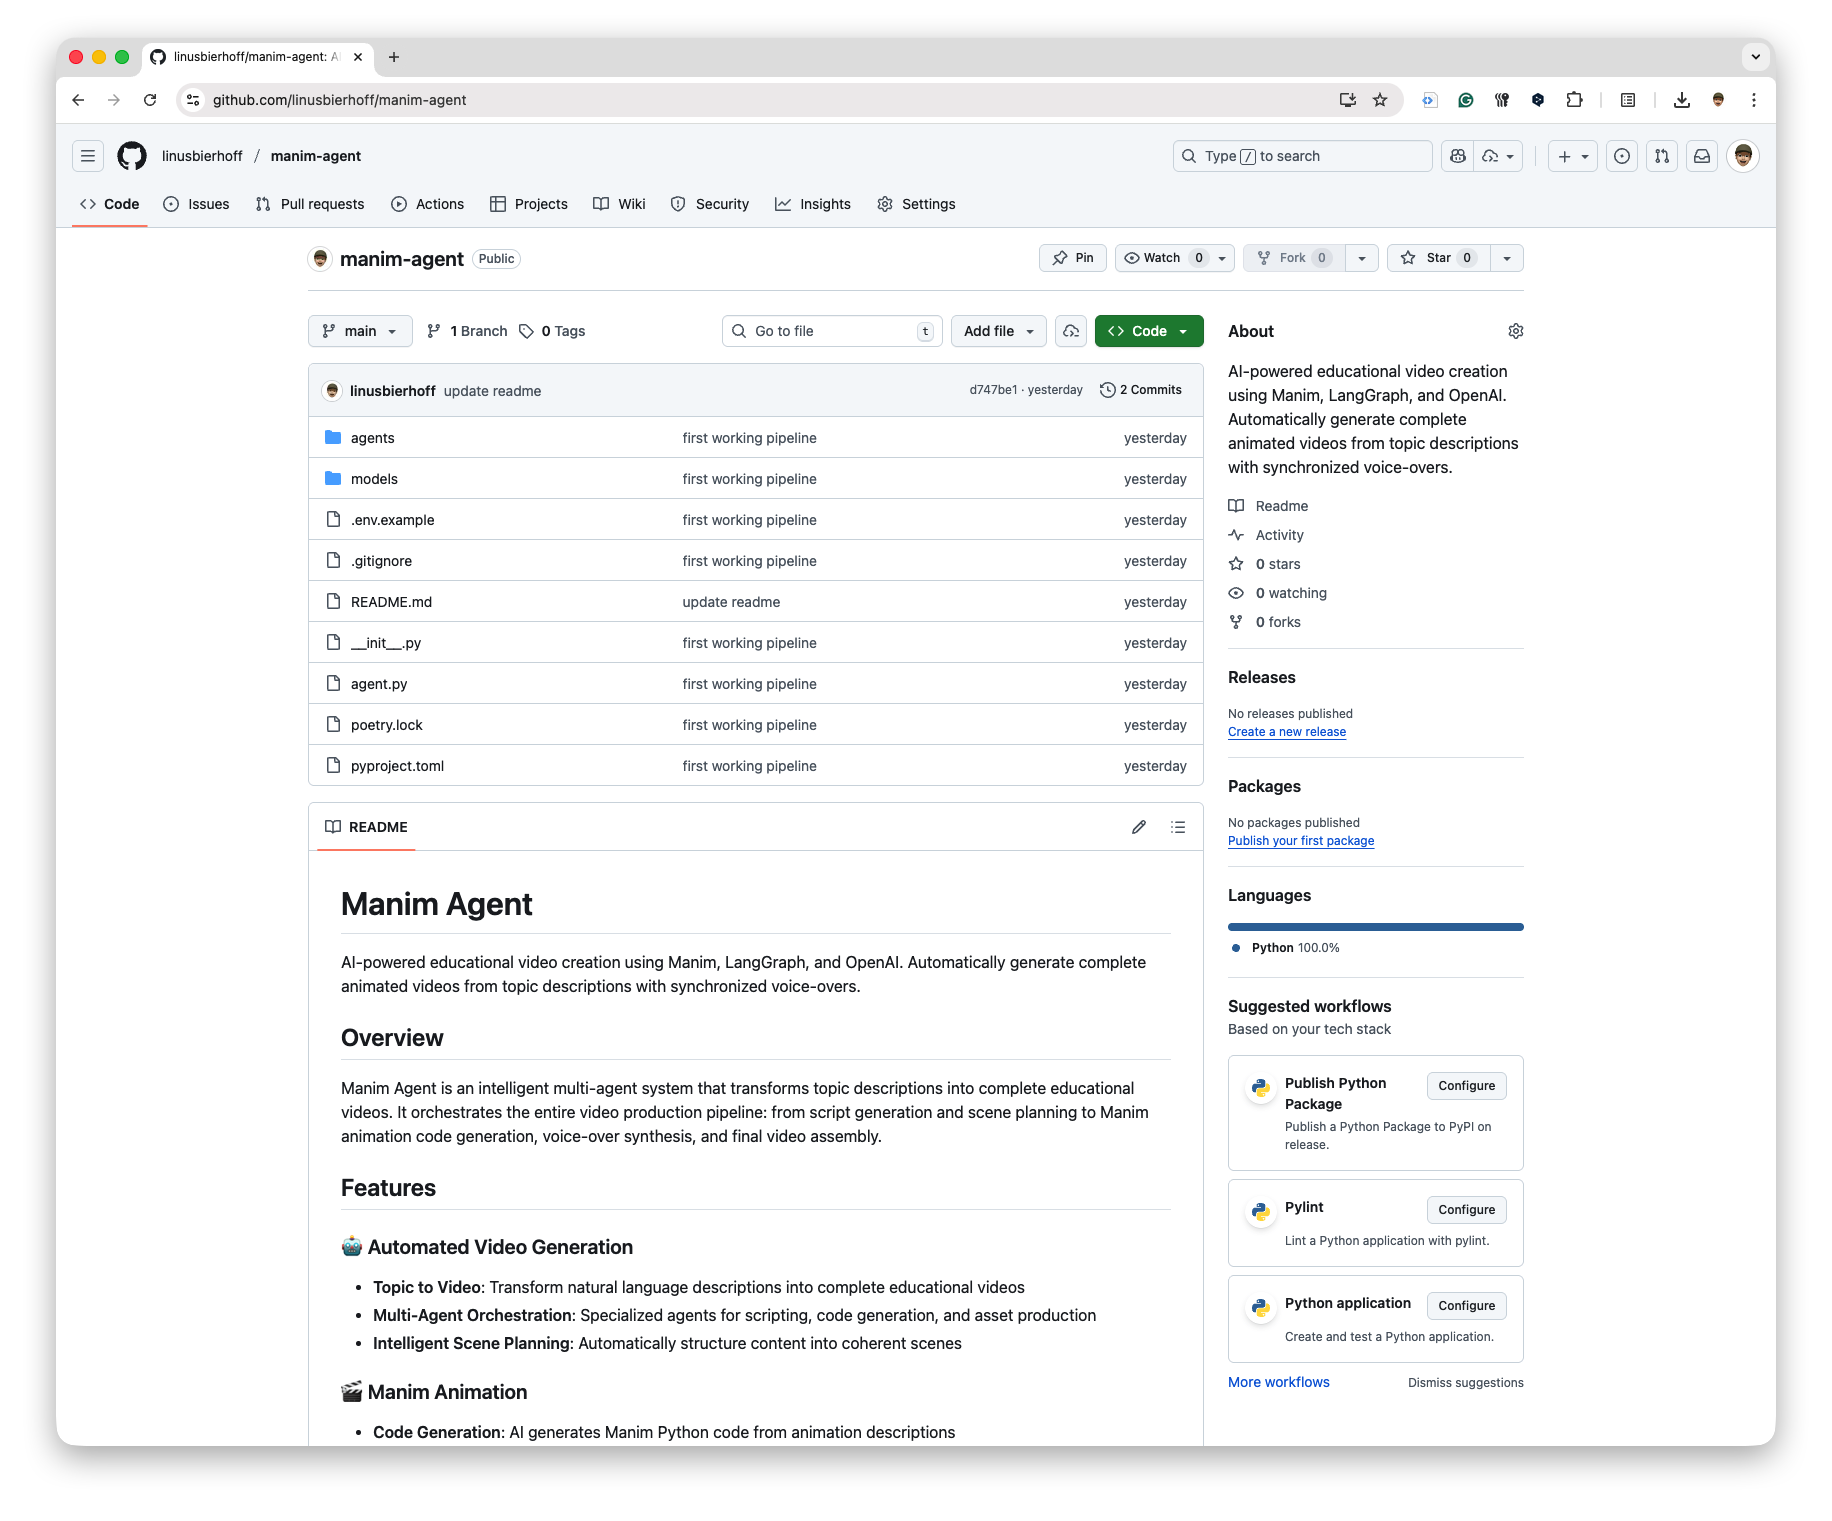Image resolution: width=1832 pixels, height=1521 pixels.
Task: Open the notifications inbox icon
Action: 1701,156
